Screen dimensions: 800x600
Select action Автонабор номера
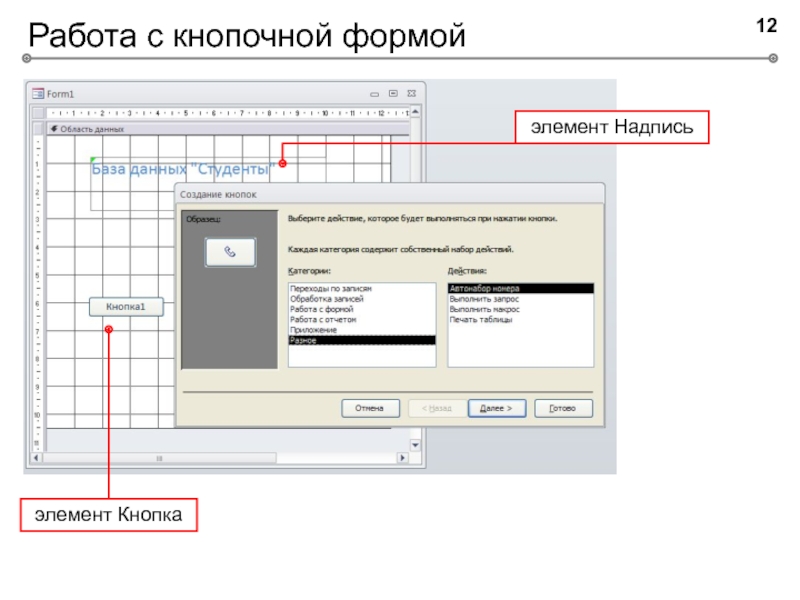click(x=521, y=288)
